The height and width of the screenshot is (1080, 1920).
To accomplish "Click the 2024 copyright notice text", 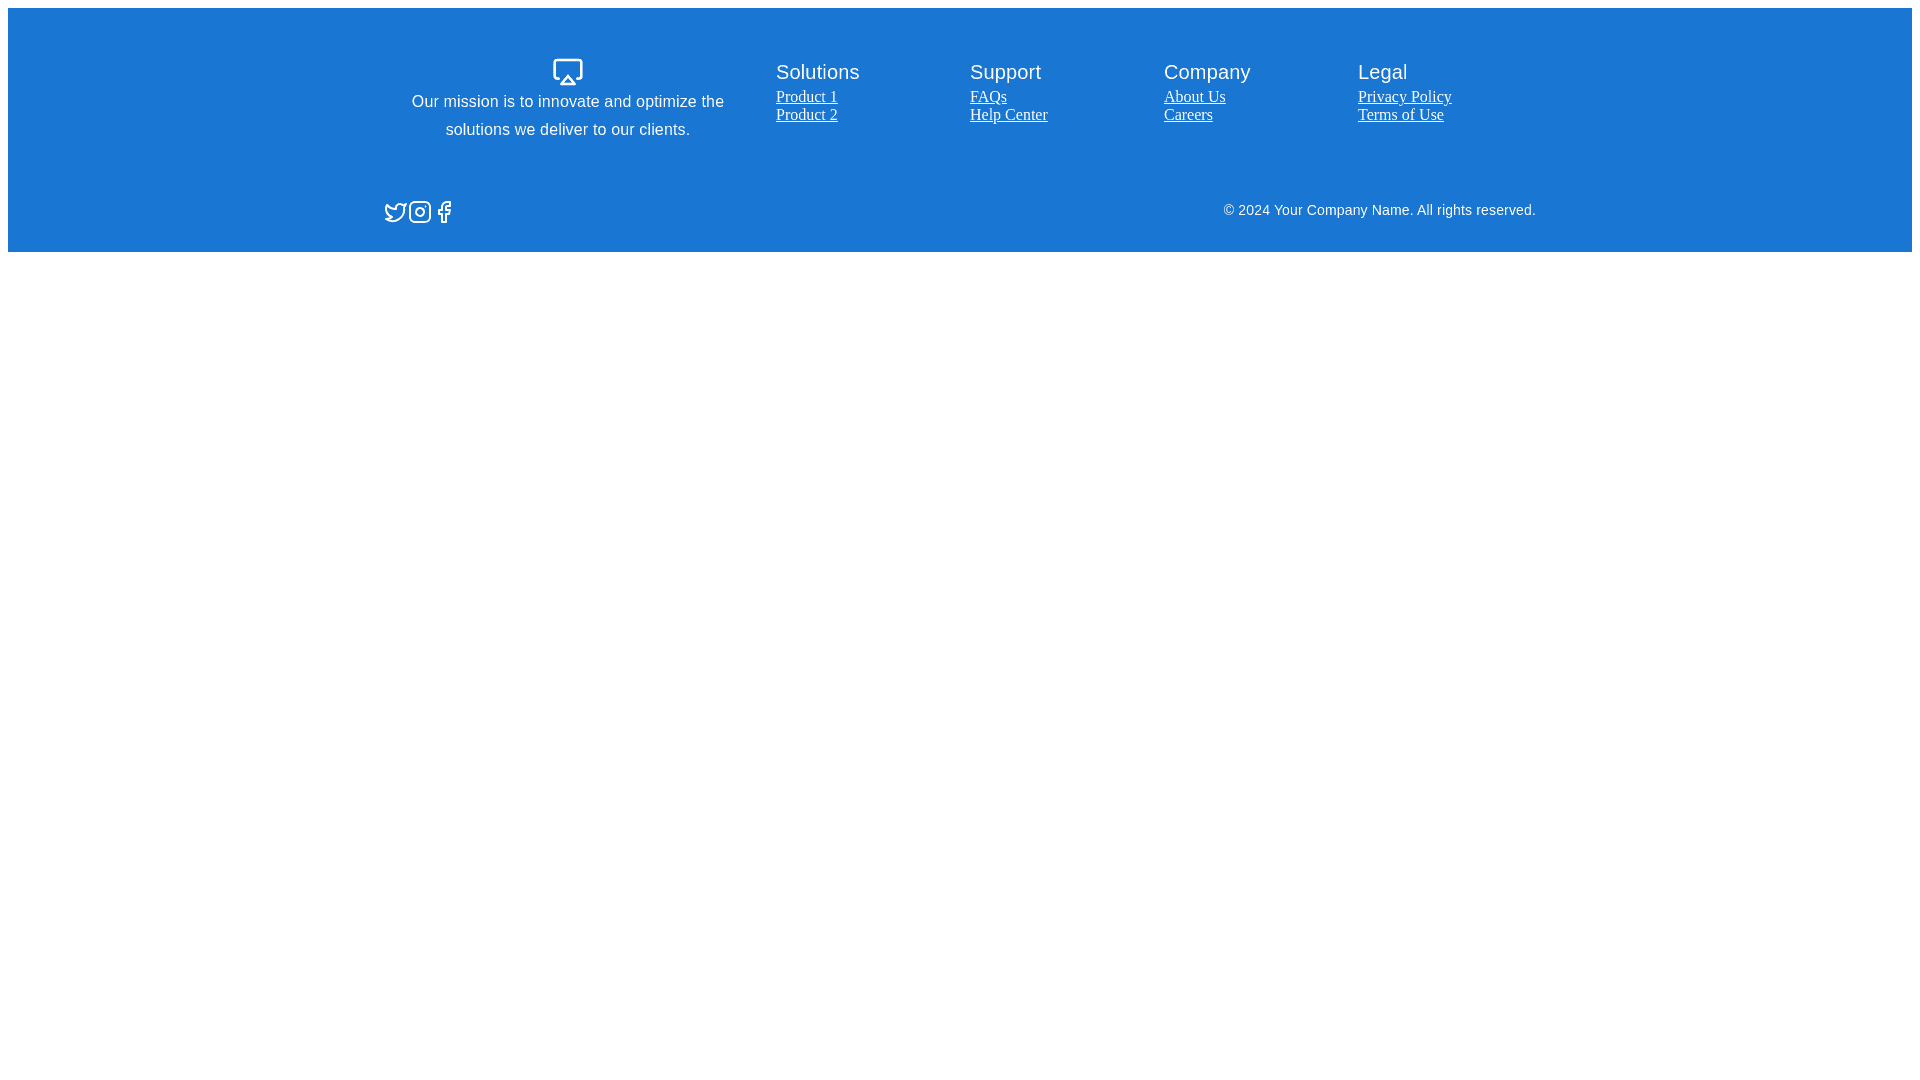I will click(1379, 210).
